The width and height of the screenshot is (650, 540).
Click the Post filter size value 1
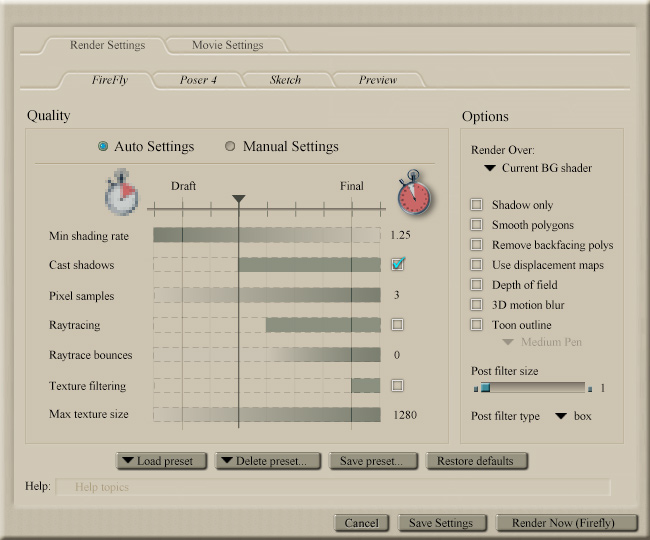(602, 388)
